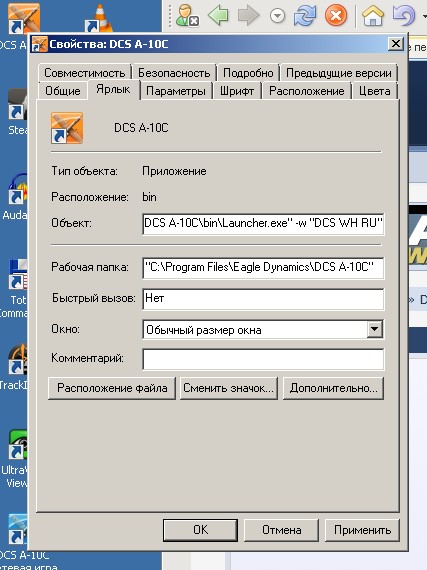
Task: Open the VLC media player desktop shortcut
Action: pyautogui.click(x=100, y=17)
